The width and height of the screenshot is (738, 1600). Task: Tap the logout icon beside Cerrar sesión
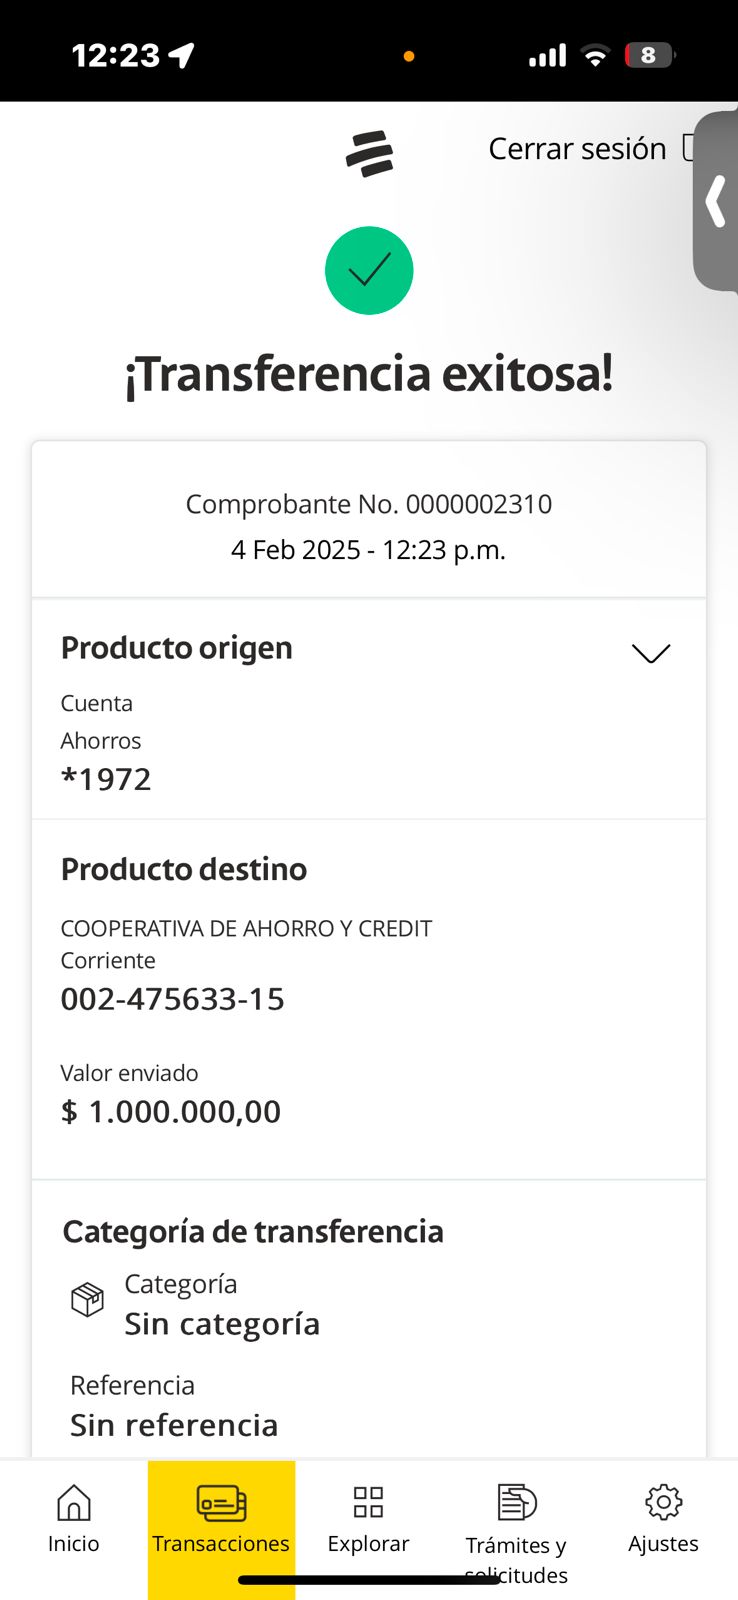pos(689,148)
